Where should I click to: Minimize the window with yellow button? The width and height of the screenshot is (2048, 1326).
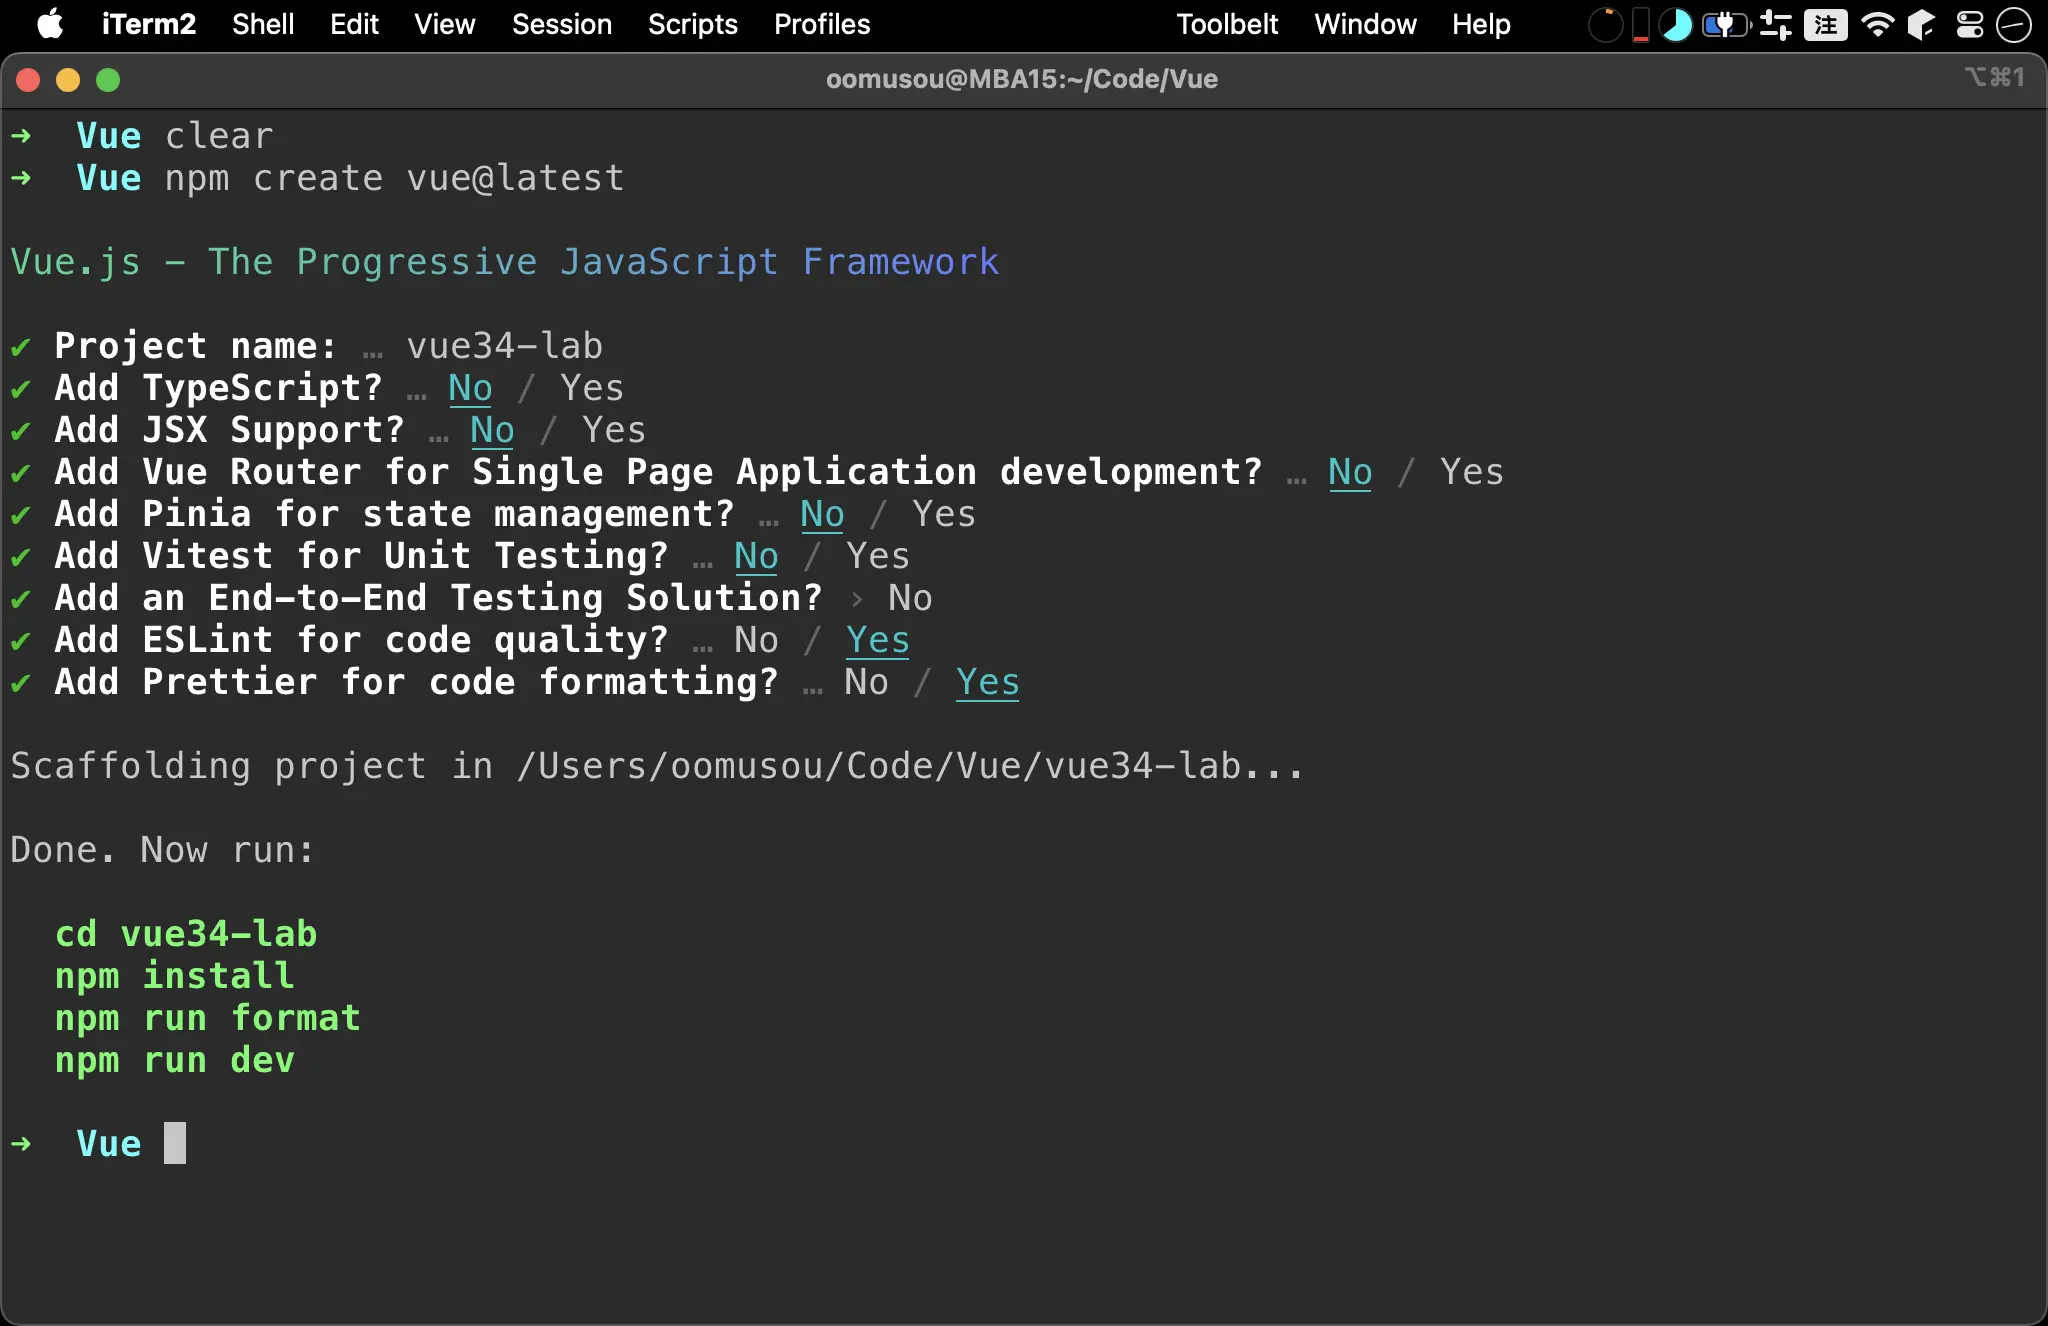click(68, 80)
